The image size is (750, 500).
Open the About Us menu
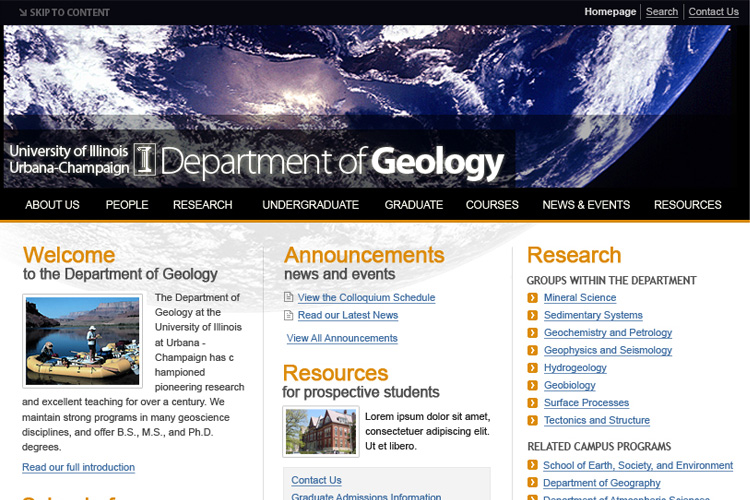point(52,205)
